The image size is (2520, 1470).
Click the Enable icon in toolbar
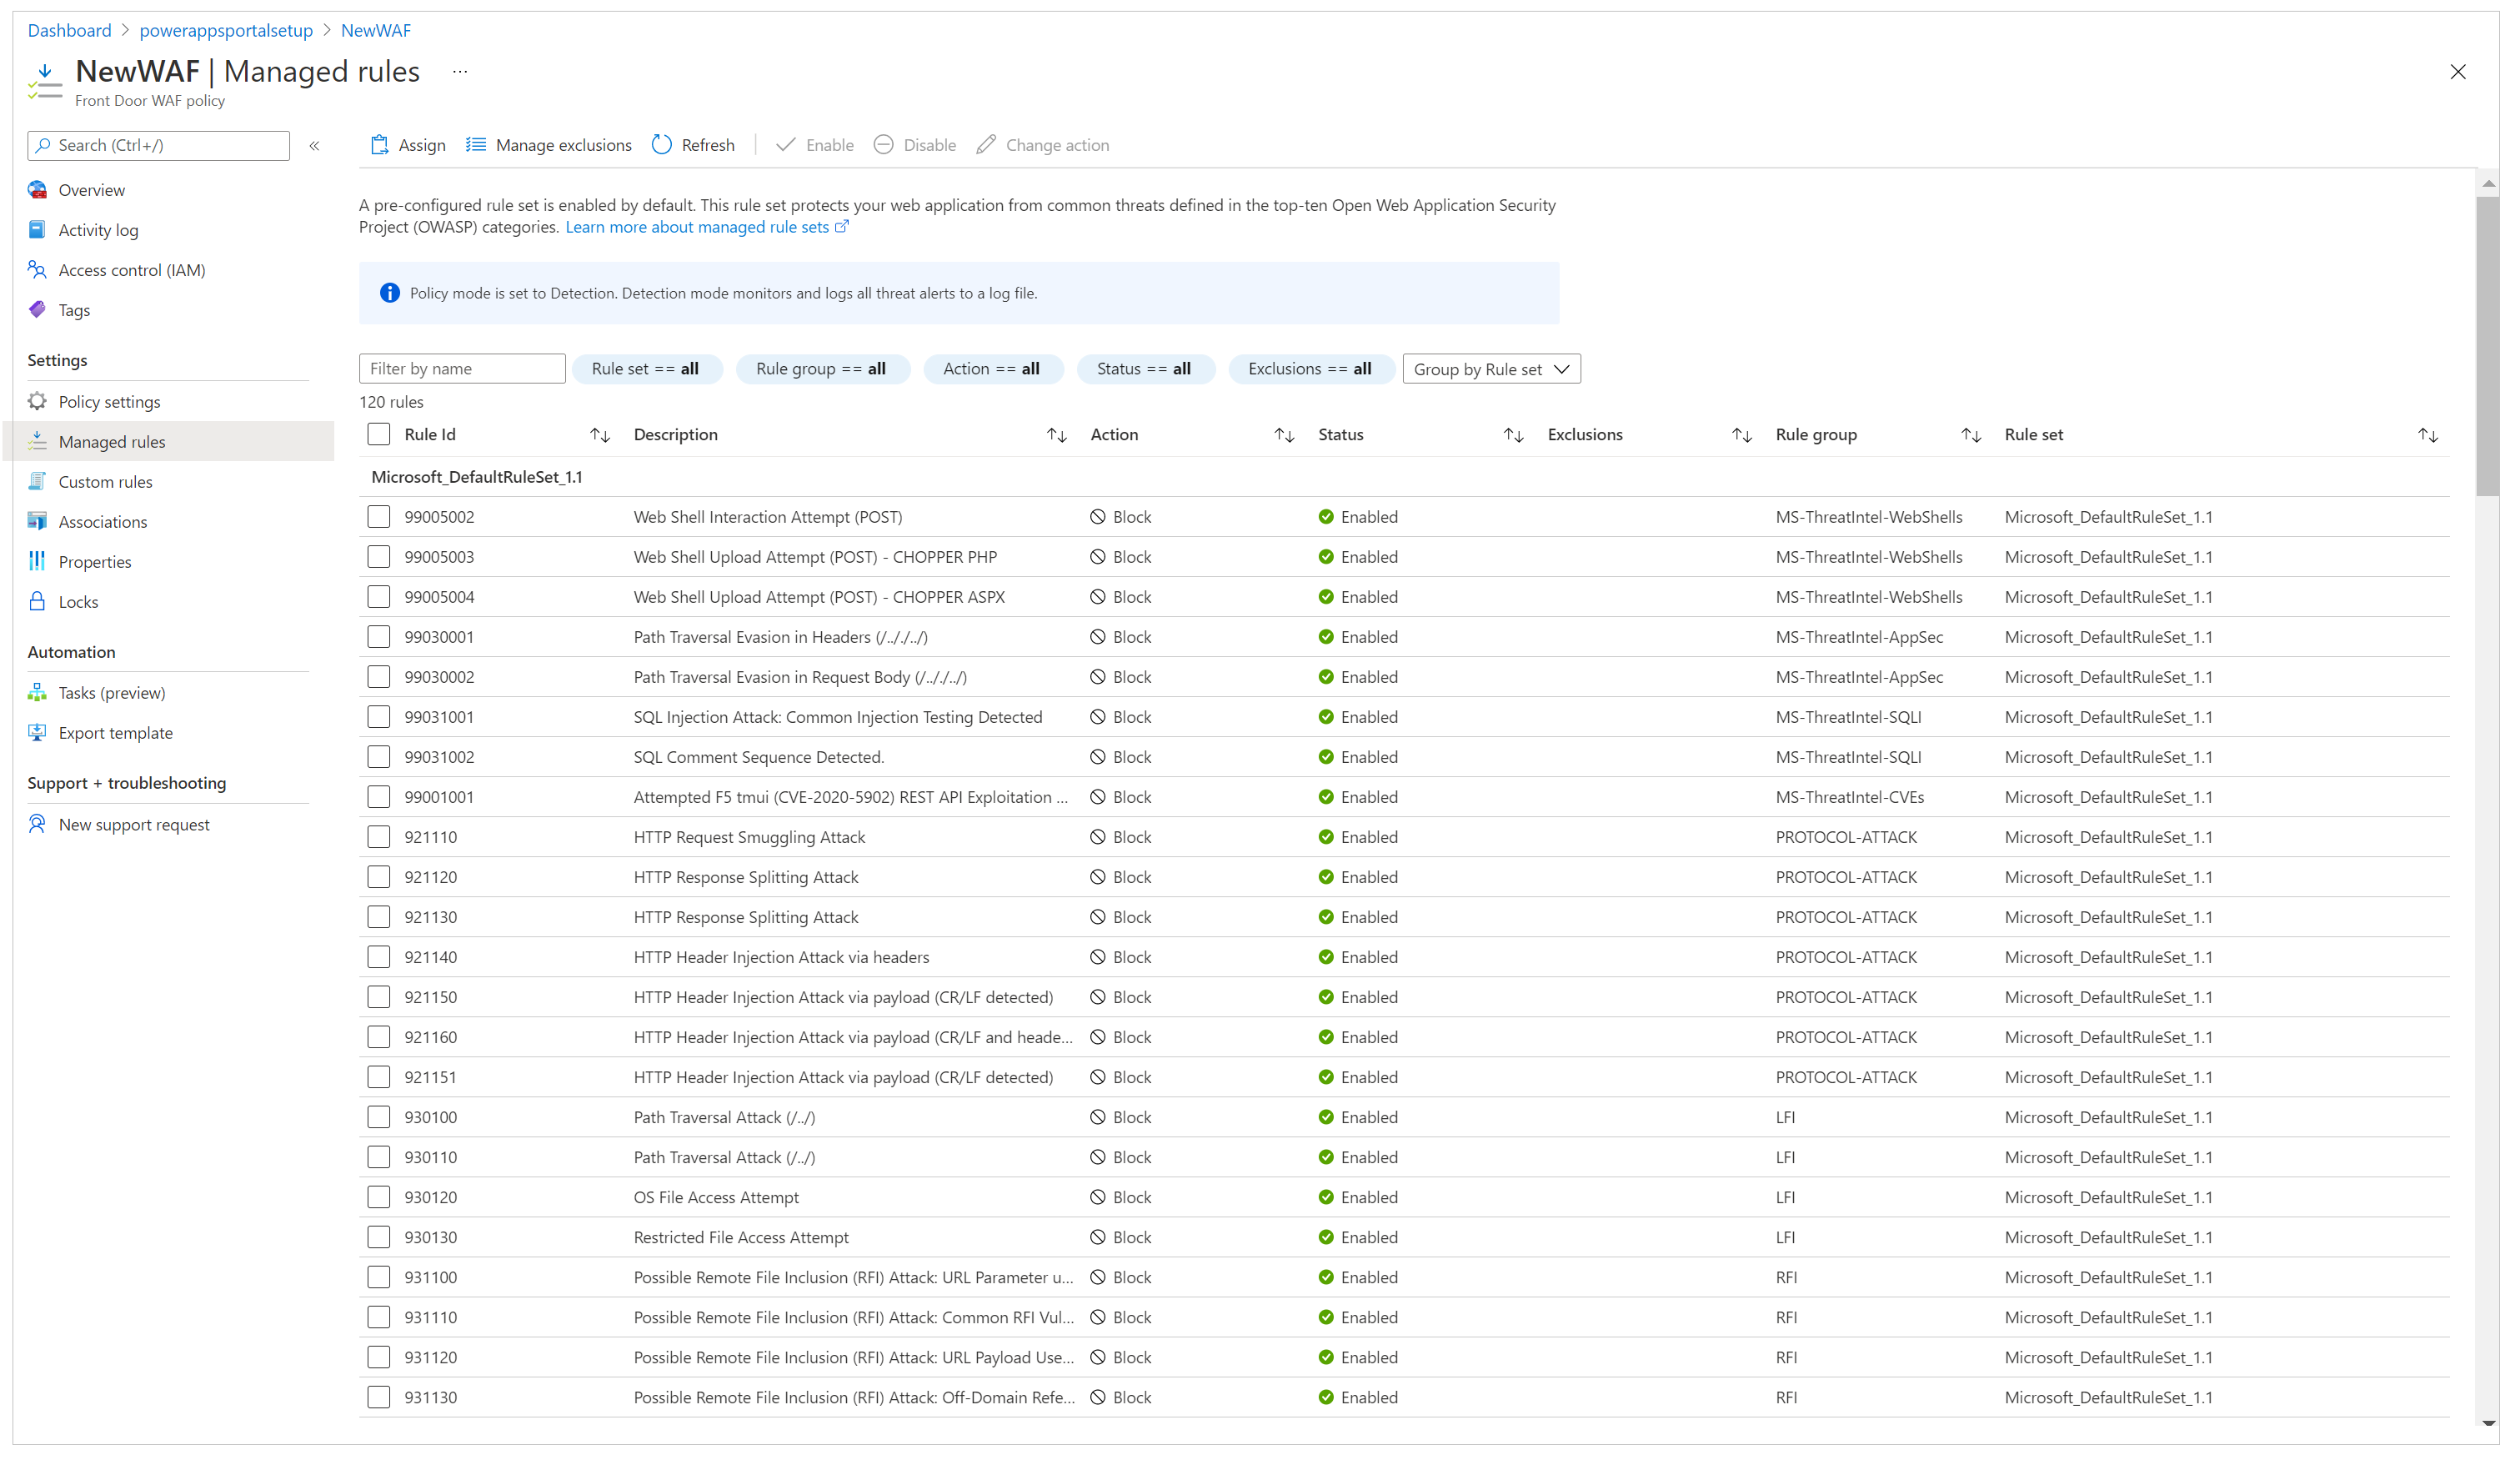[785, 145]
